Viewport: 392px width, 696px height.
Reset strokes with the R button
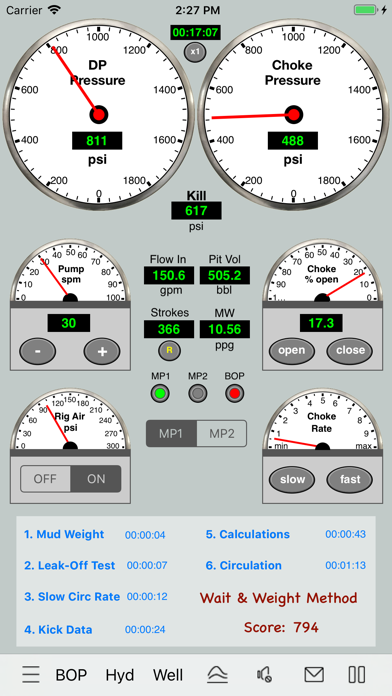(x=169, y=350)
